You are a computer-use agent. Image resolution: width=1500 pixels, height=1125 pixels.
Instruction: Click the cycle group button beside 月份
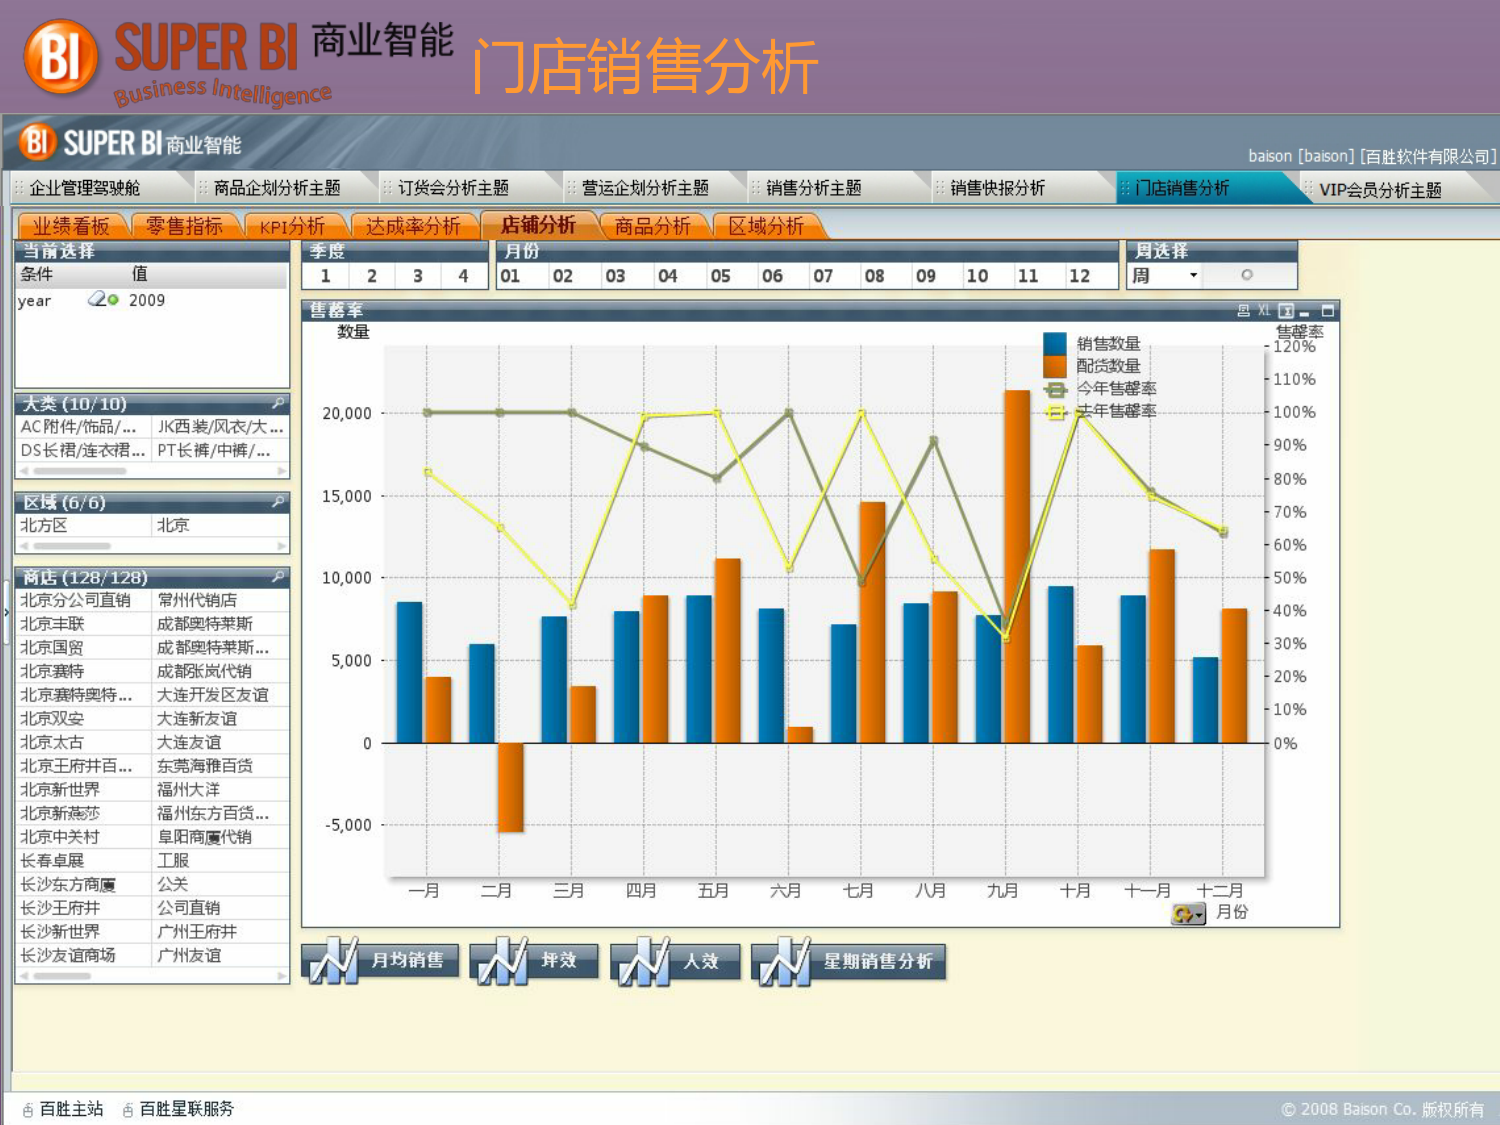click(x=1188, y=914)
